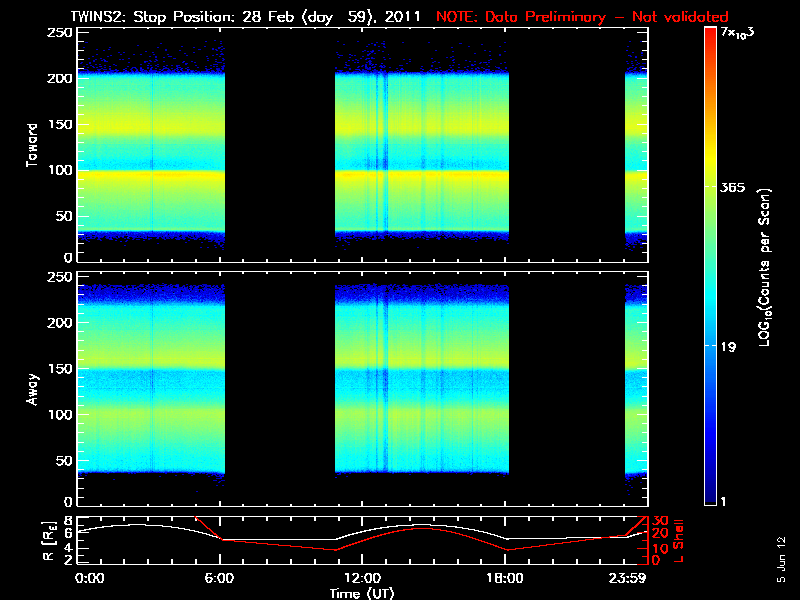This screenshot has height=600, width=800.
Task: Select the 0:00 time tick label
Action: click(90, 578)
